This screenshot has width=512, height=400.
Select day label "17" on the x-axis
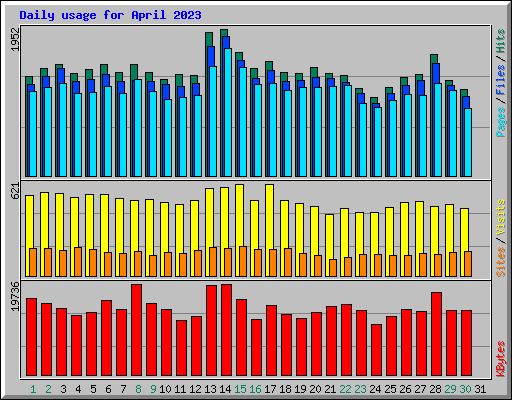[x=270, y=389]
